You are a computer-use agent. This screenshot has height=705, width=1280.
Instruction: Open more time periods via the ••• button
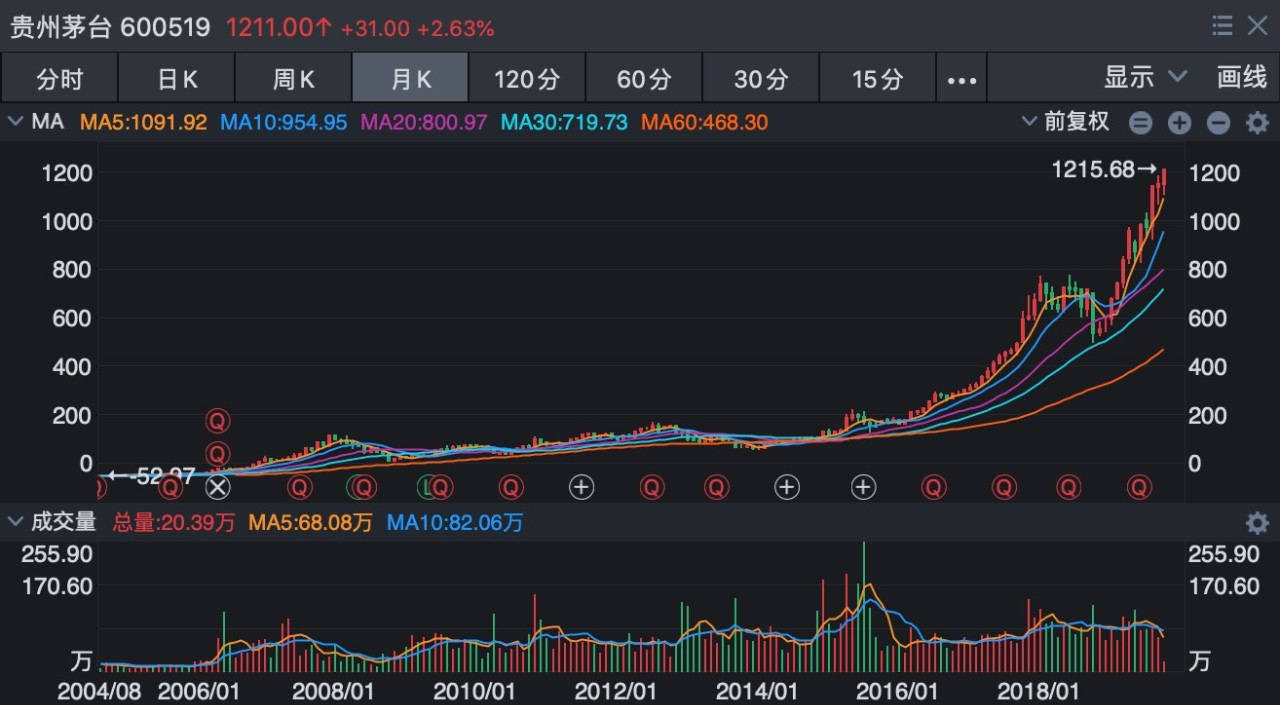tap(962, 79)
